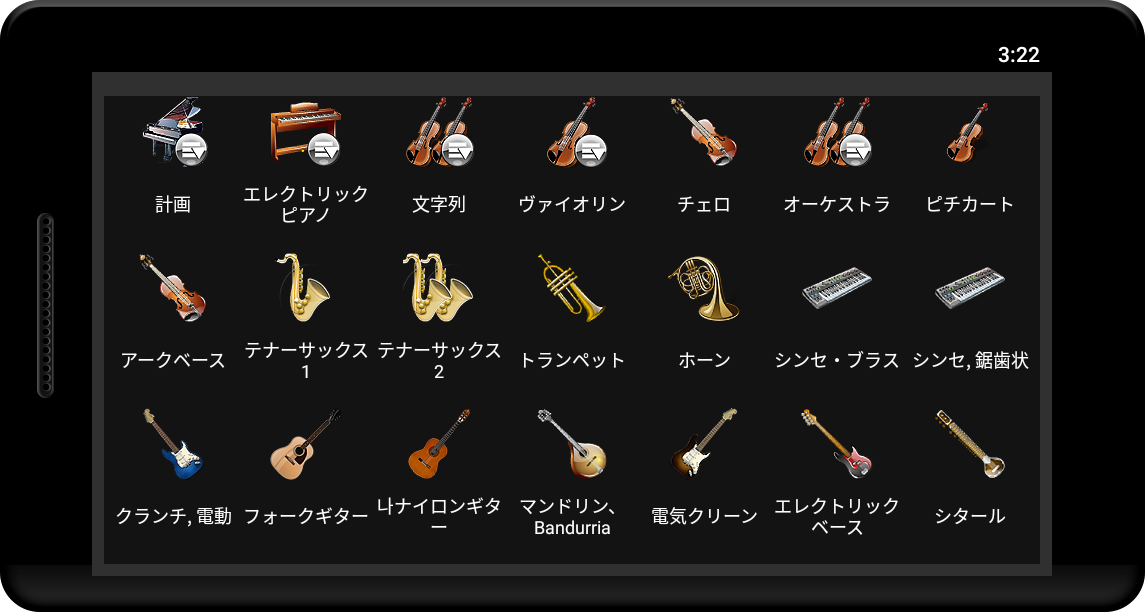Pick the シタール sitar instrument

pos(970,444)
